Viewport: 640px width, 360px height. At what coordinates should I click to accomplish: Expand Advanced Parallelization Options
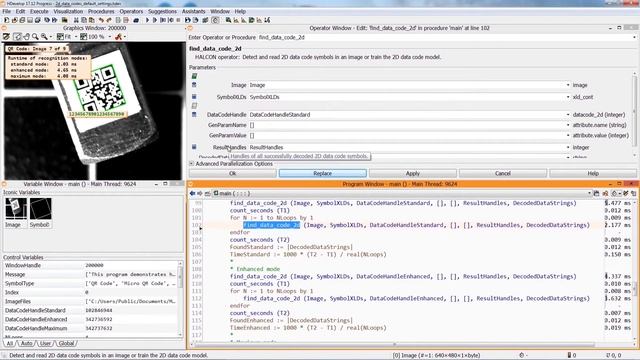point(191,164)
